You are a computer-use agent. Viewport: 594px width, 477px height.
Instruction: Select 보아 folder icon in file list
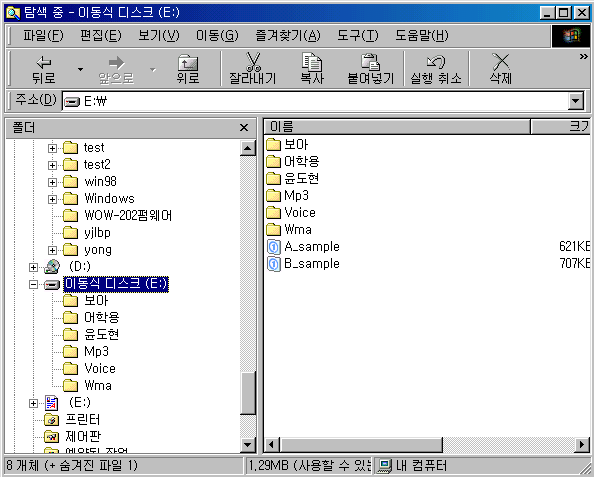[273, 145]
